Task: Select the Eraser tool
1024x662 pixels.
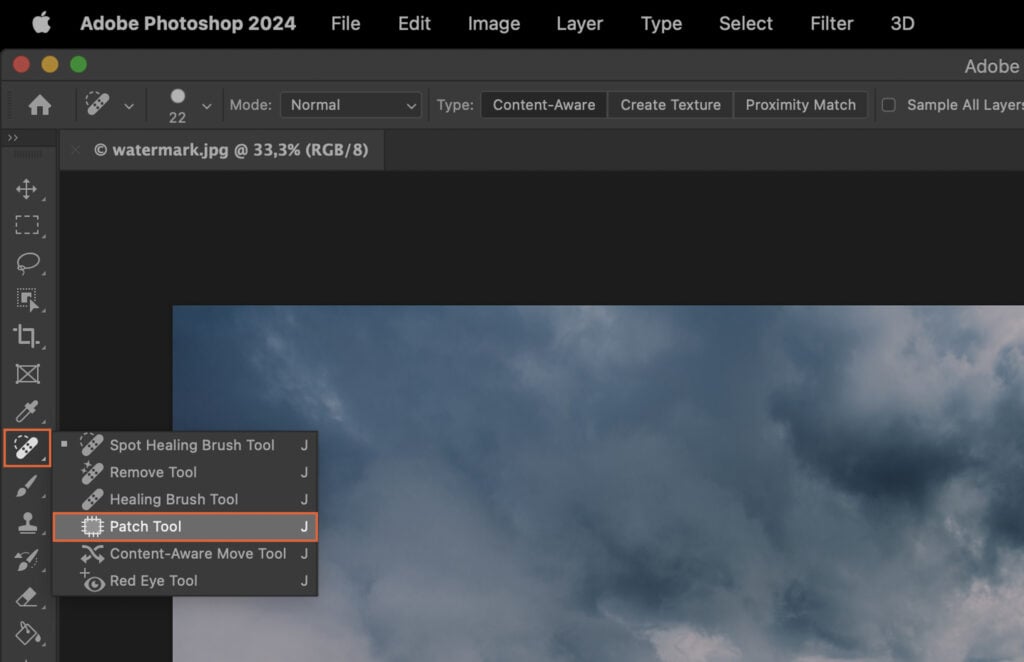Action: [x=28, y=597]
